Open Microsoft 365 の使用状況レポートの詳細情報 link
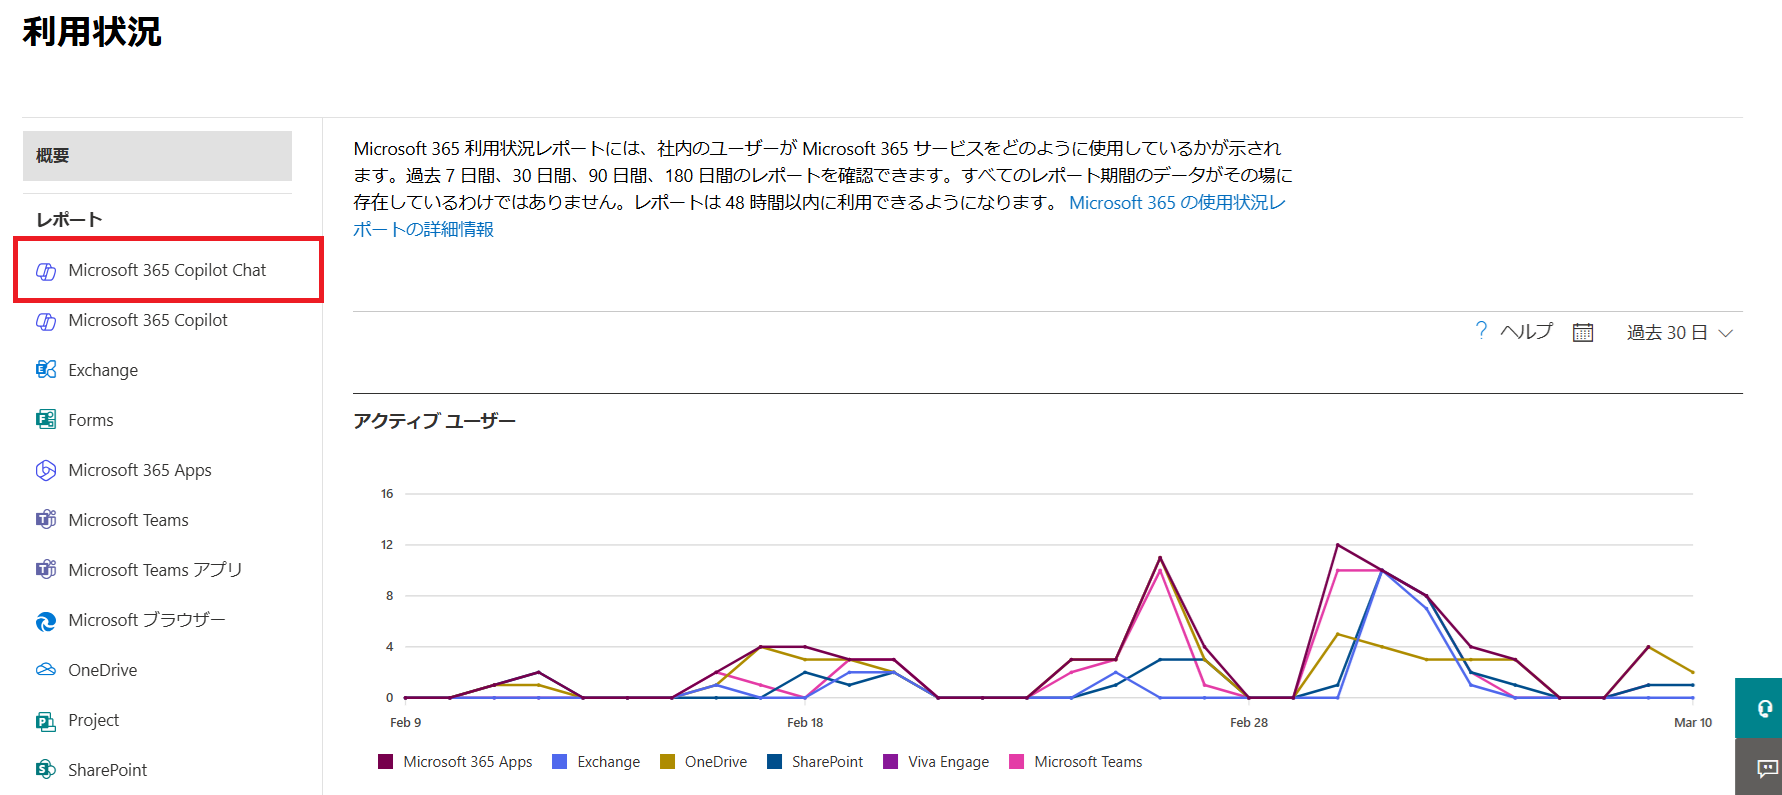1782x795 pixels. coord(820,216)
